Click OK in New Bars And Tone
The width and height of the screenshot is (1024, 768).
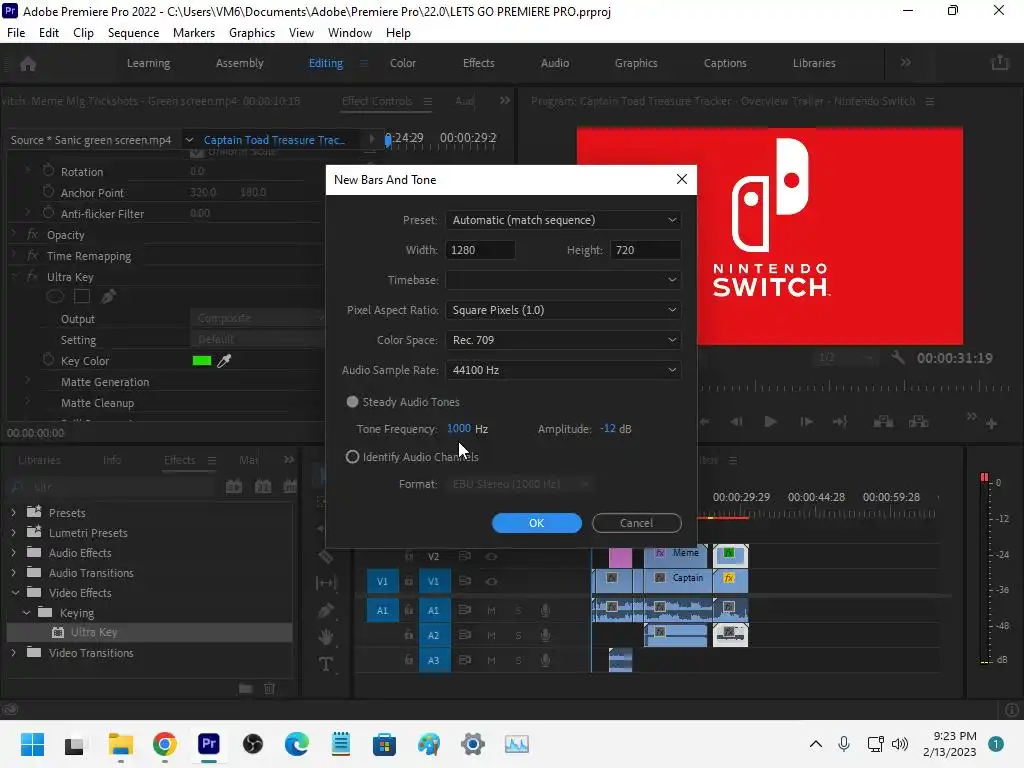537,522
